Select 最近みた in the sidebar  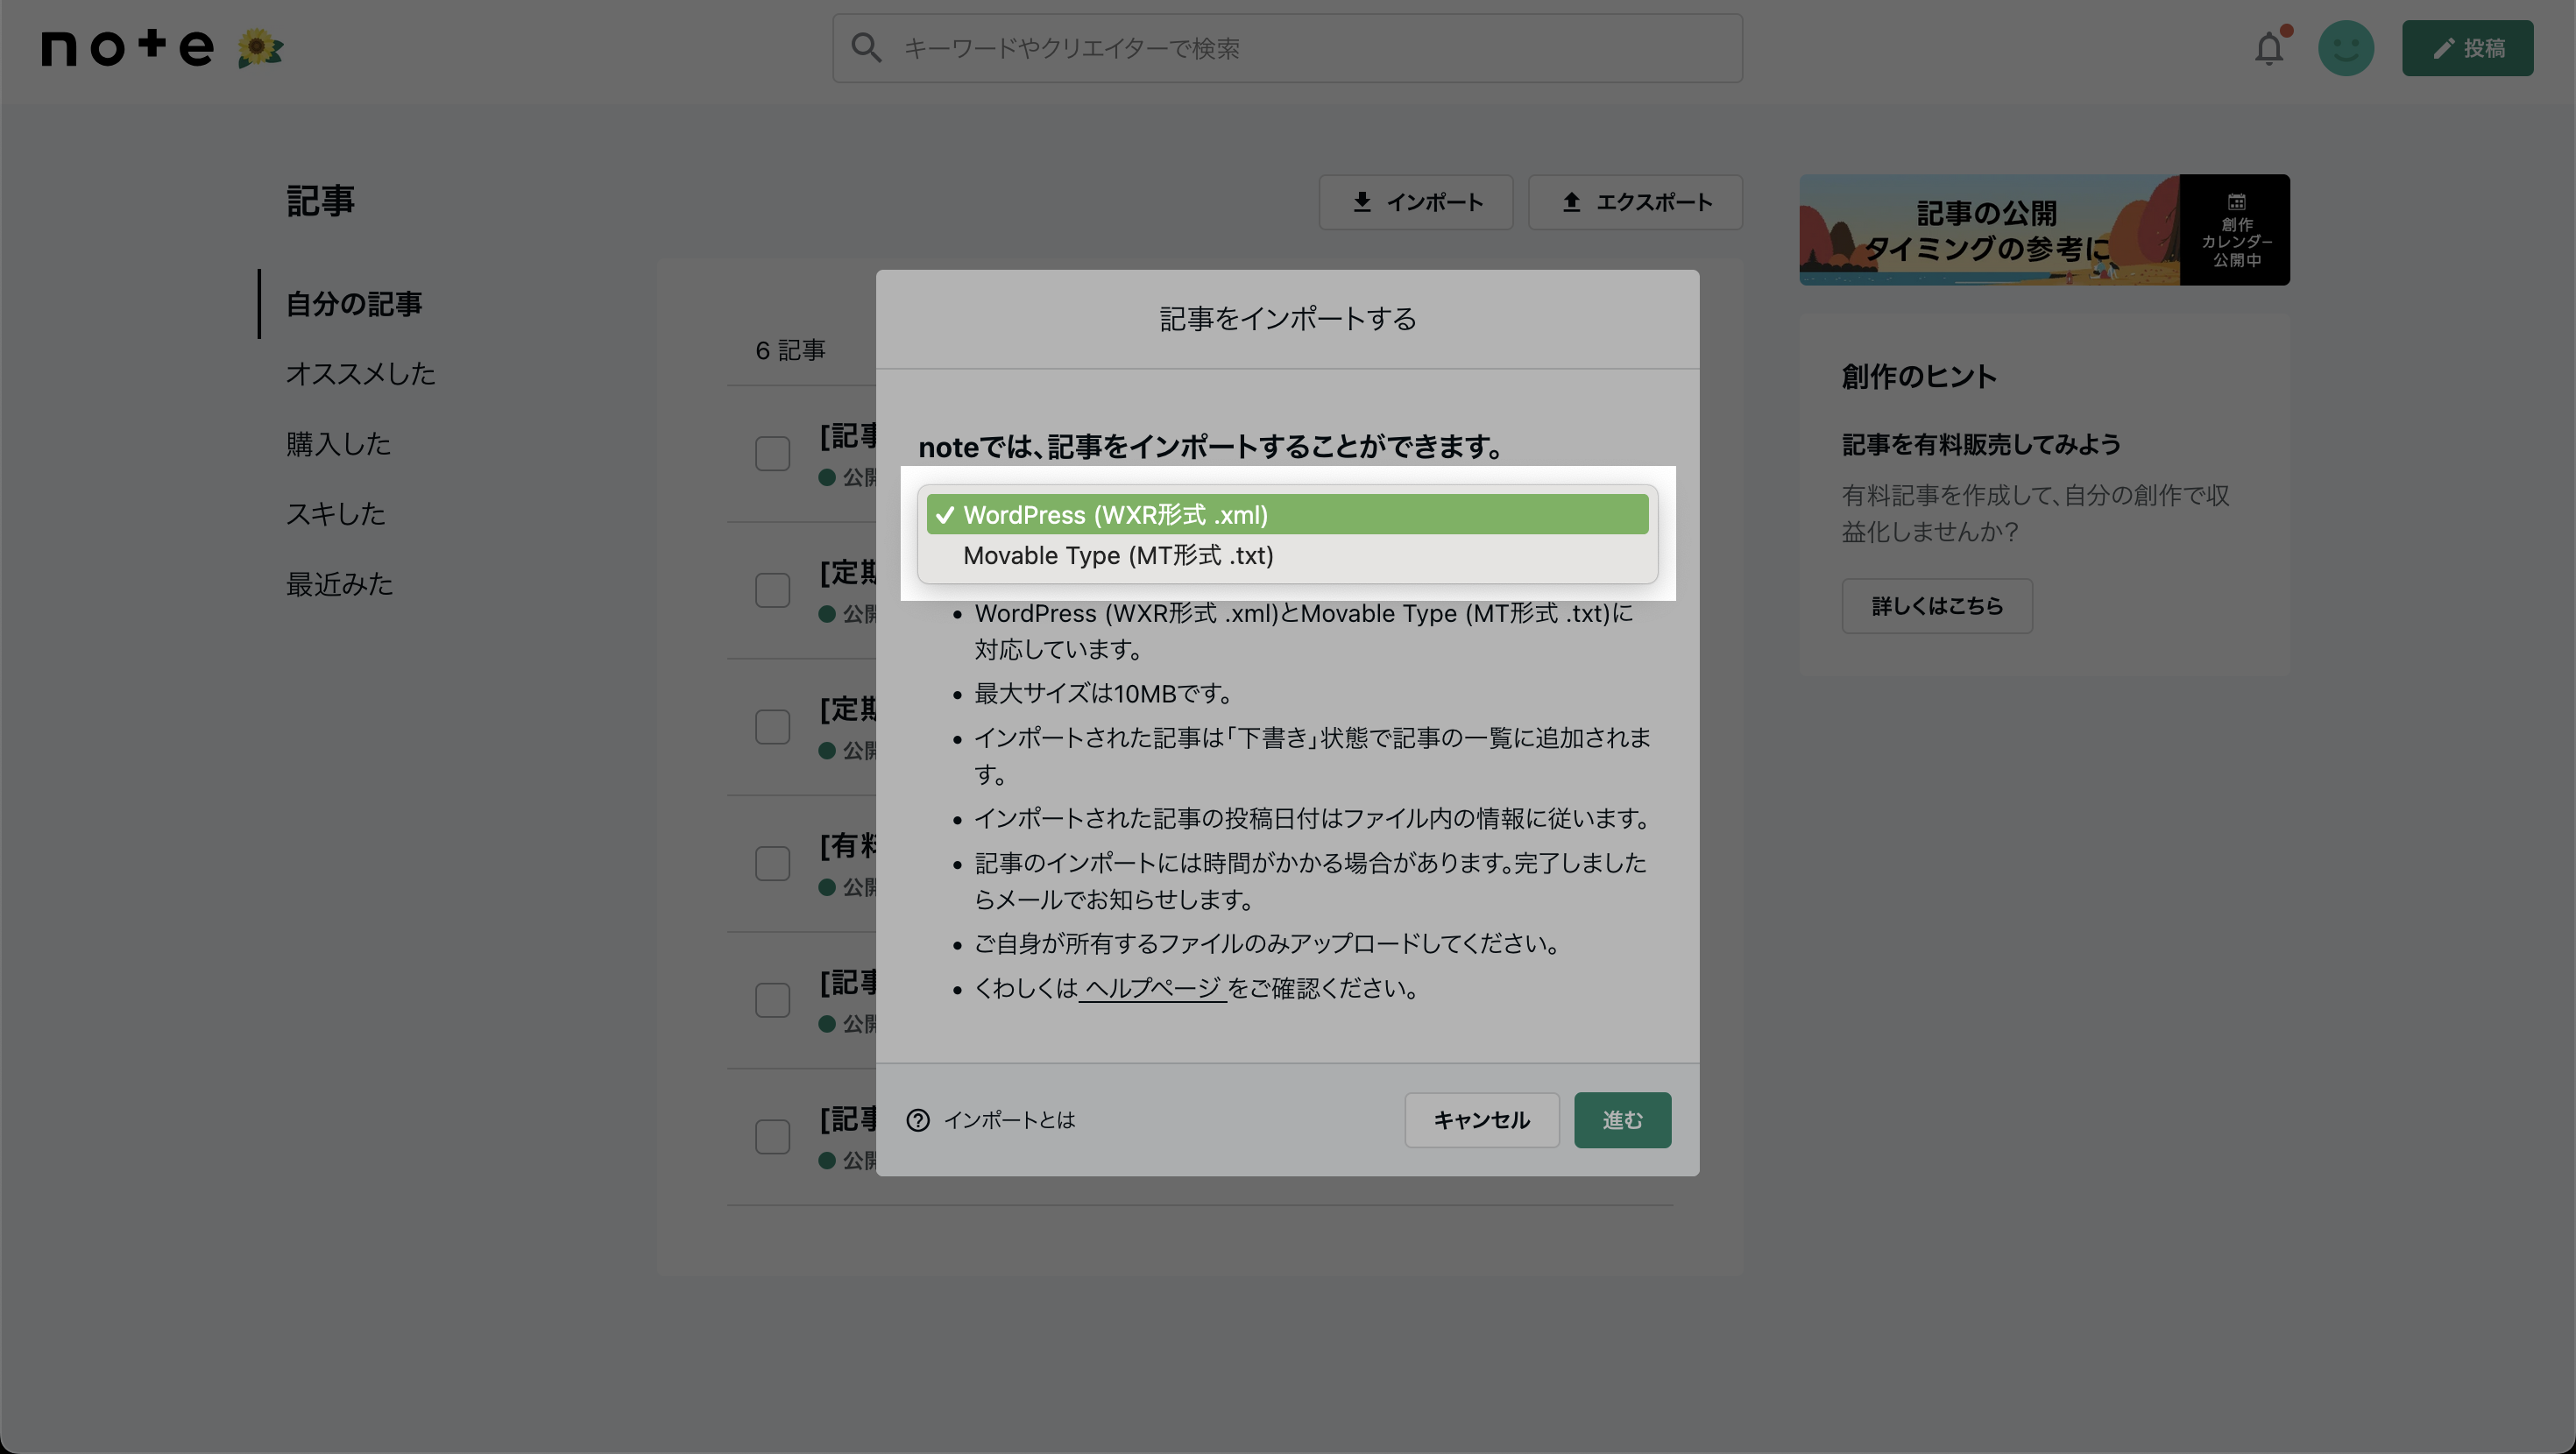coord(340,584)
